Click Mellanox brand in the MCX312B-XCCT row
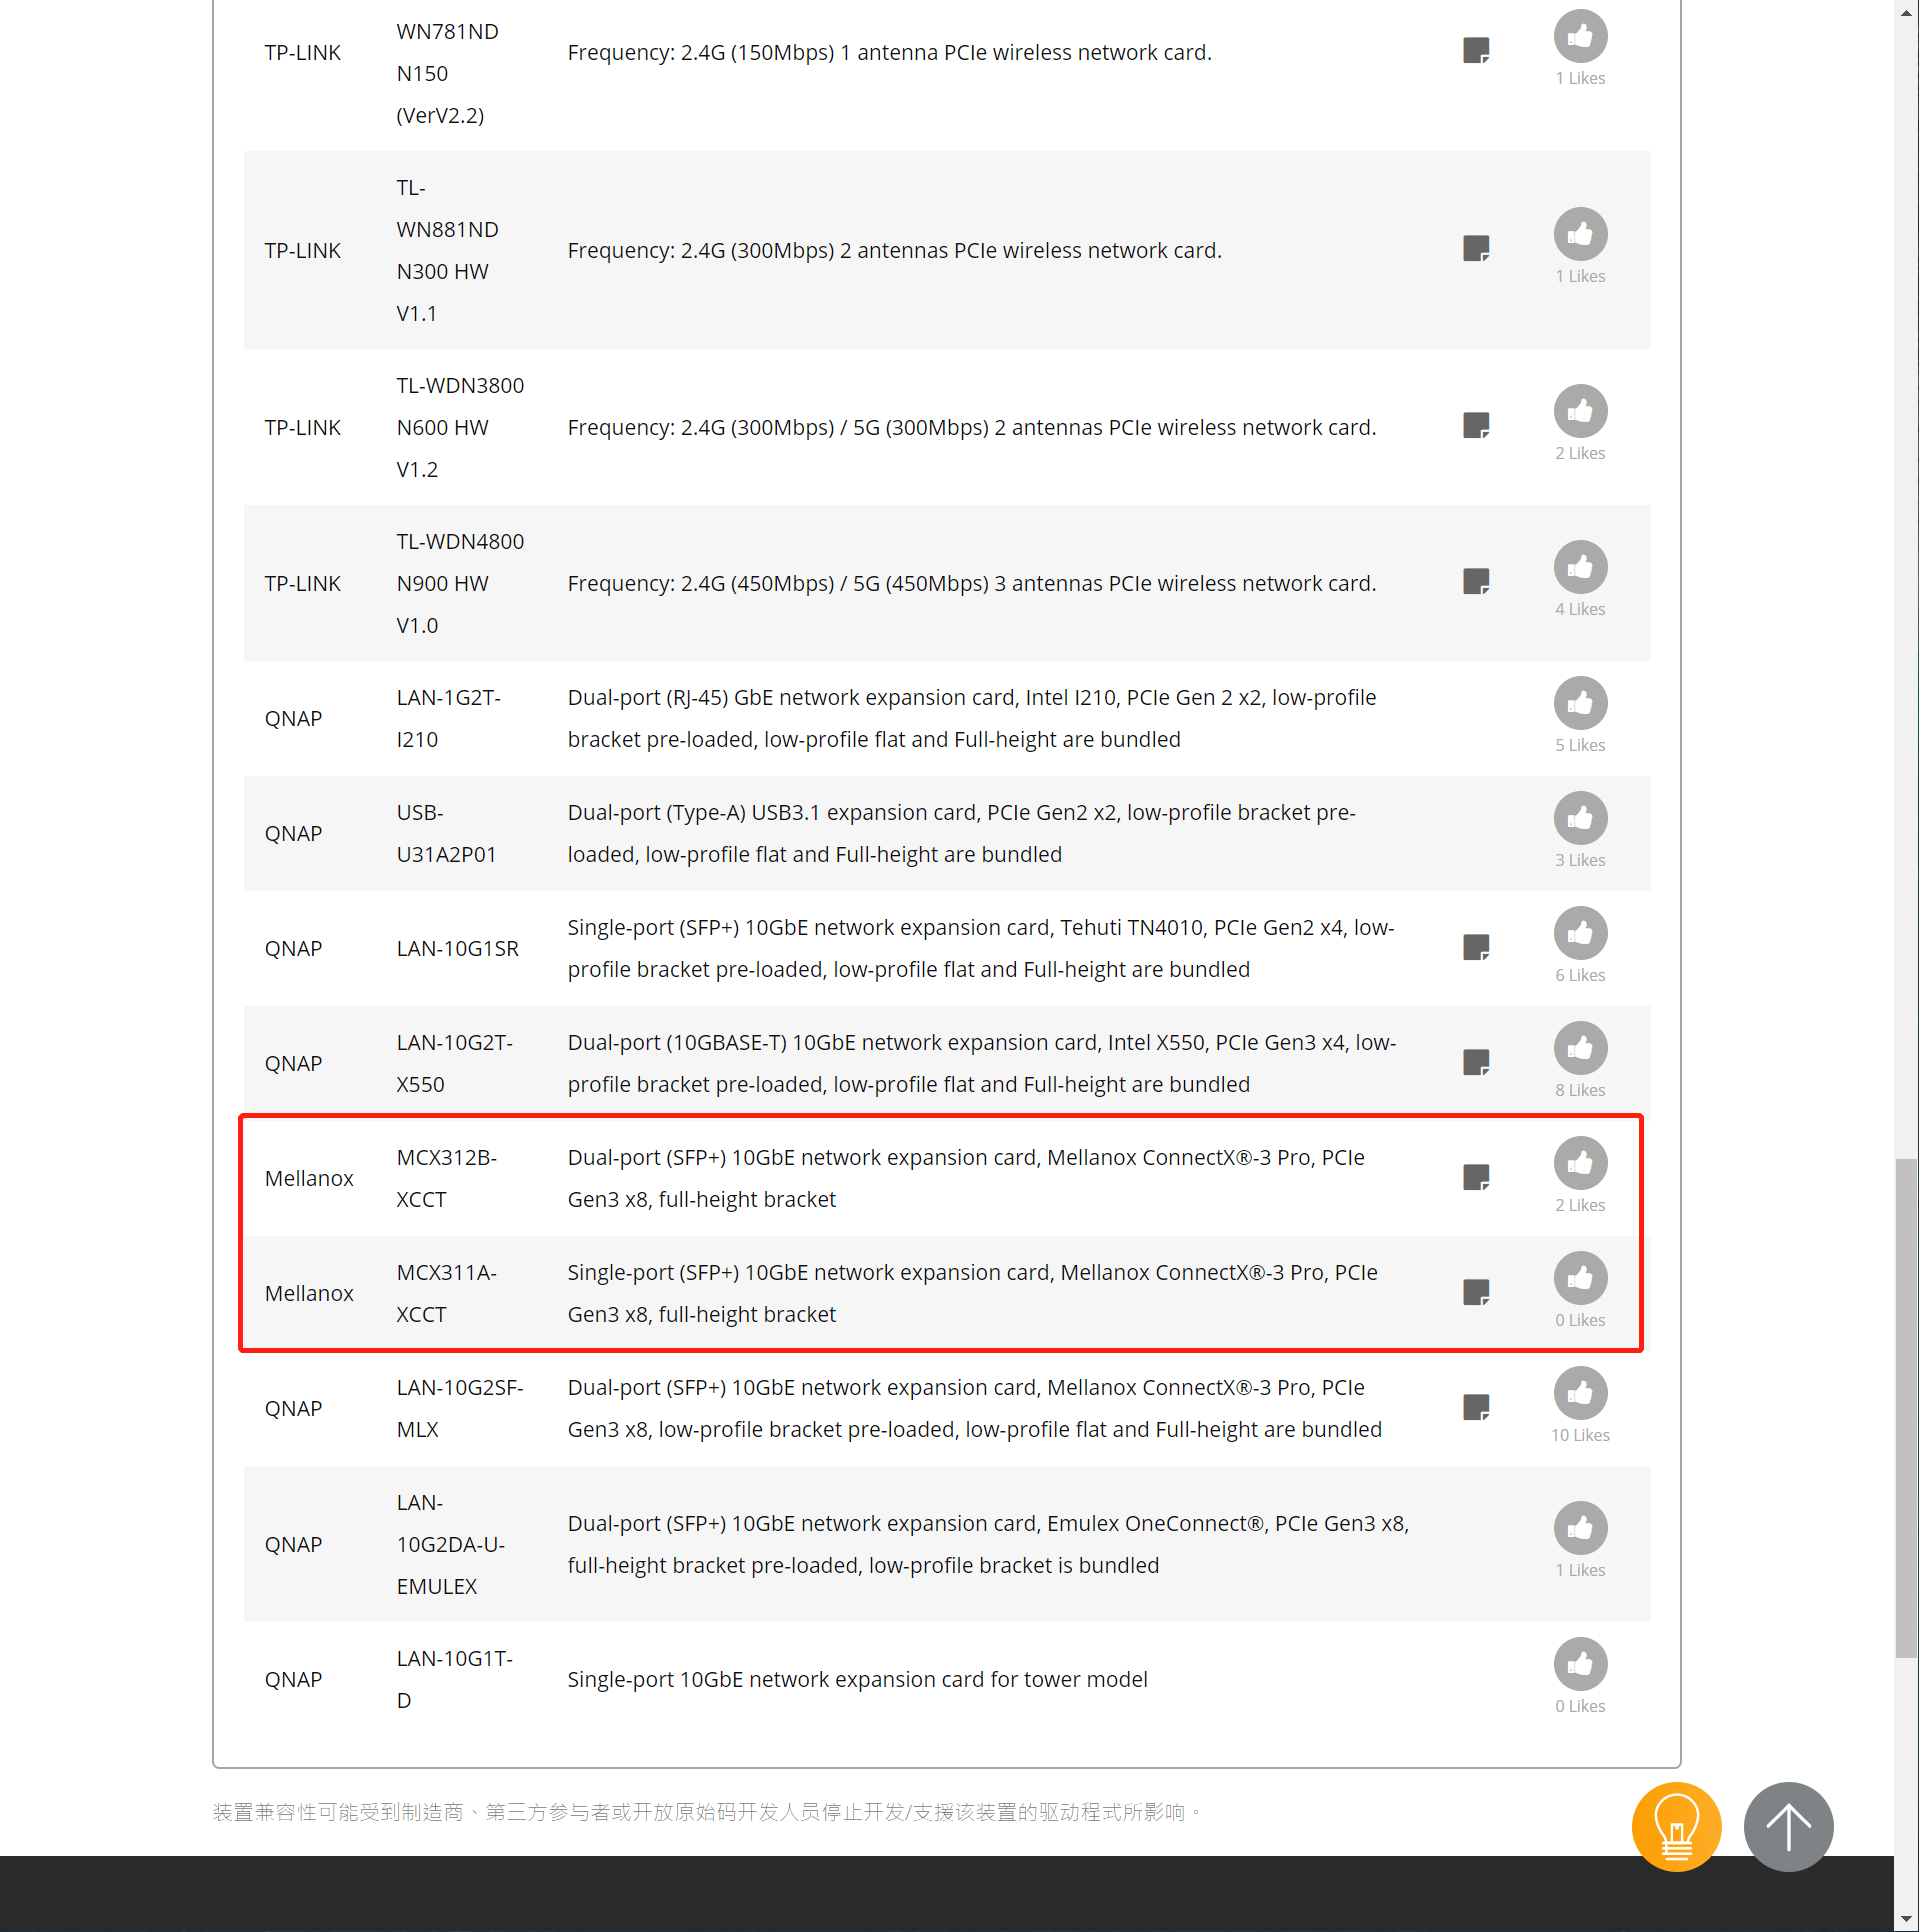The height and width of the screenshot is (1932, 1919). 309,1179
